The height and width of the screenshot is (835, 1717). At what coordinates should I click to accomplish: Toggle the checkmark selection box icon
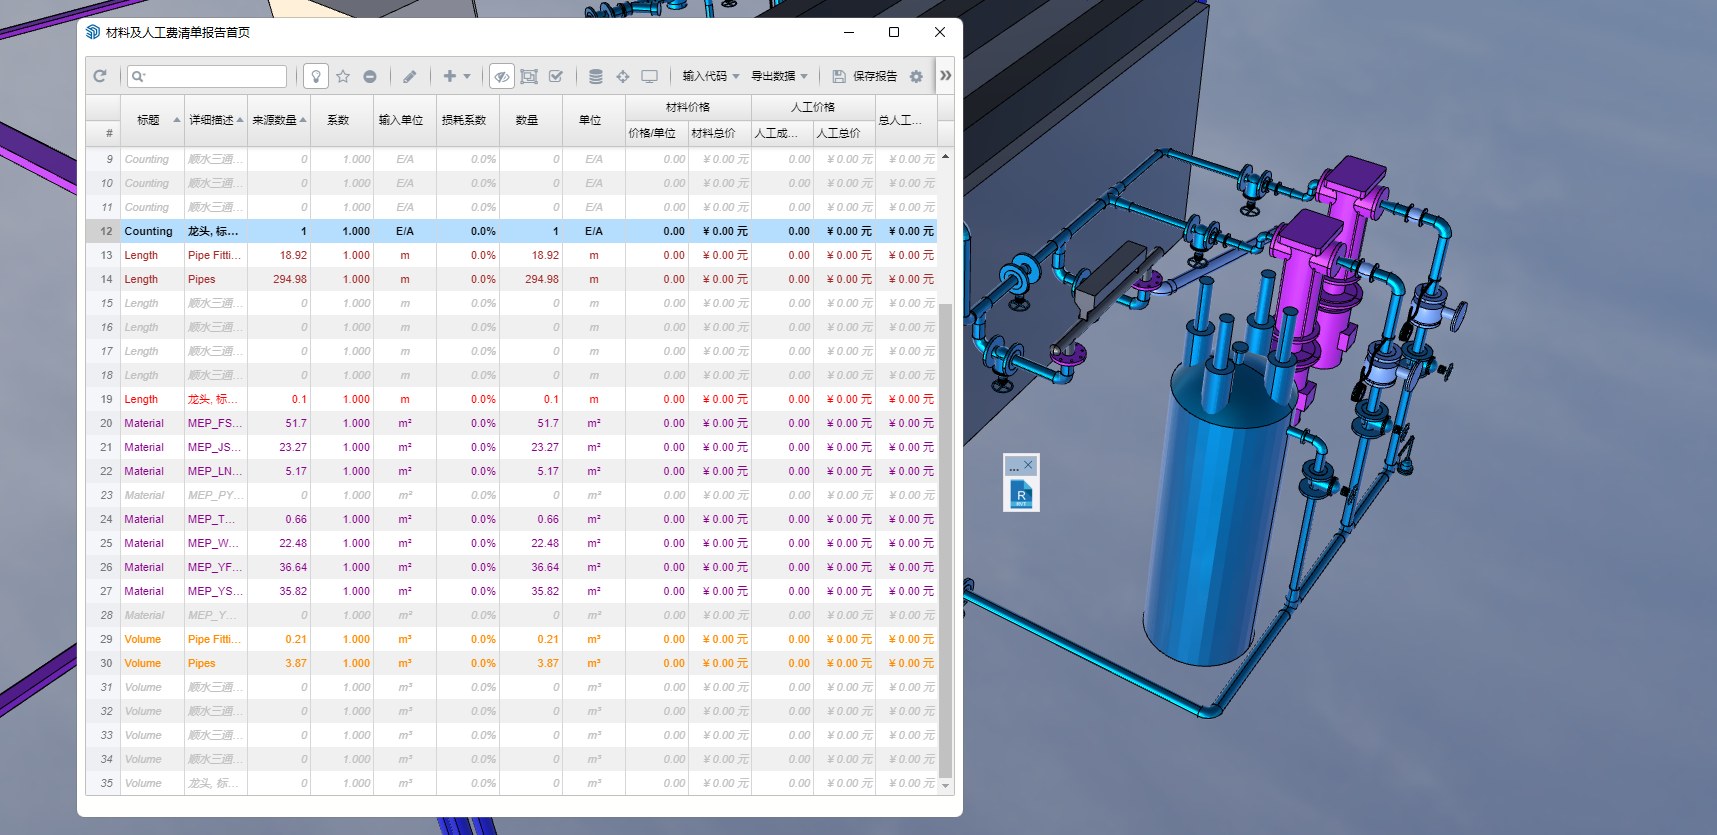click(x=556, y=76)
